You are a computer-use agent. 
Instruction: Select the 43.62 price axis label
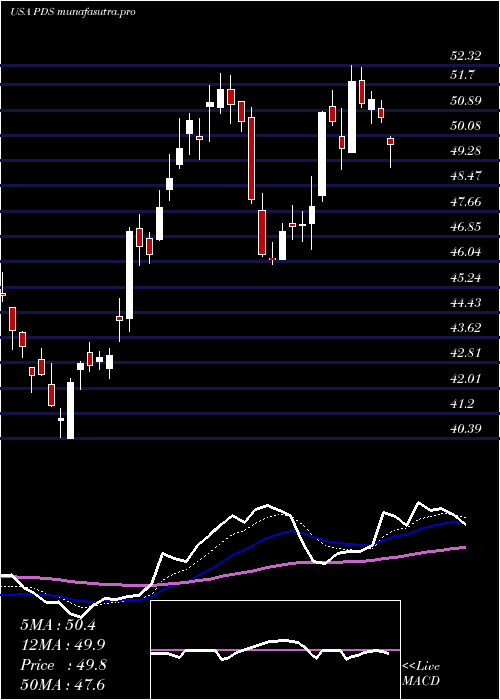[466, 328]
